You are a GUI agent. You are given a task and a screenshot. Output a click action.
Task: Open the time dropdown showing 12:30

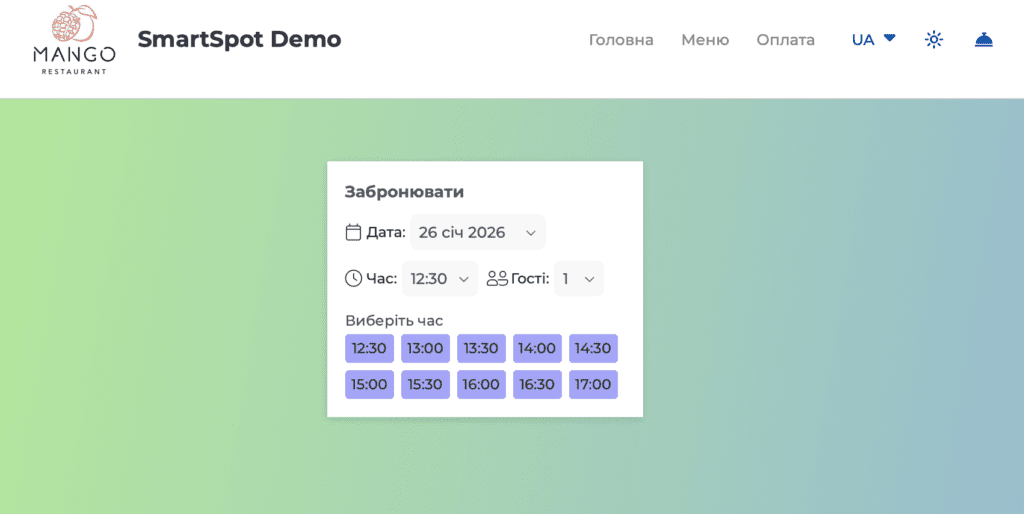(x=440, y=279)
